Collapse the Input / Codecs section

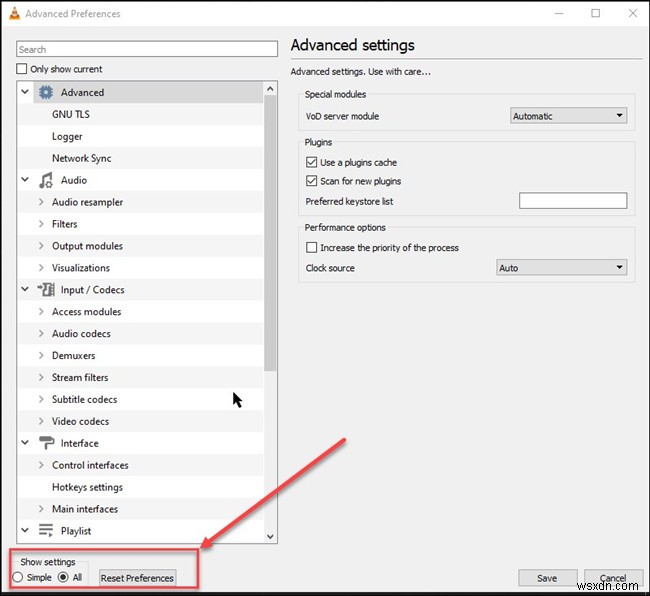click(x=25, y=289)
